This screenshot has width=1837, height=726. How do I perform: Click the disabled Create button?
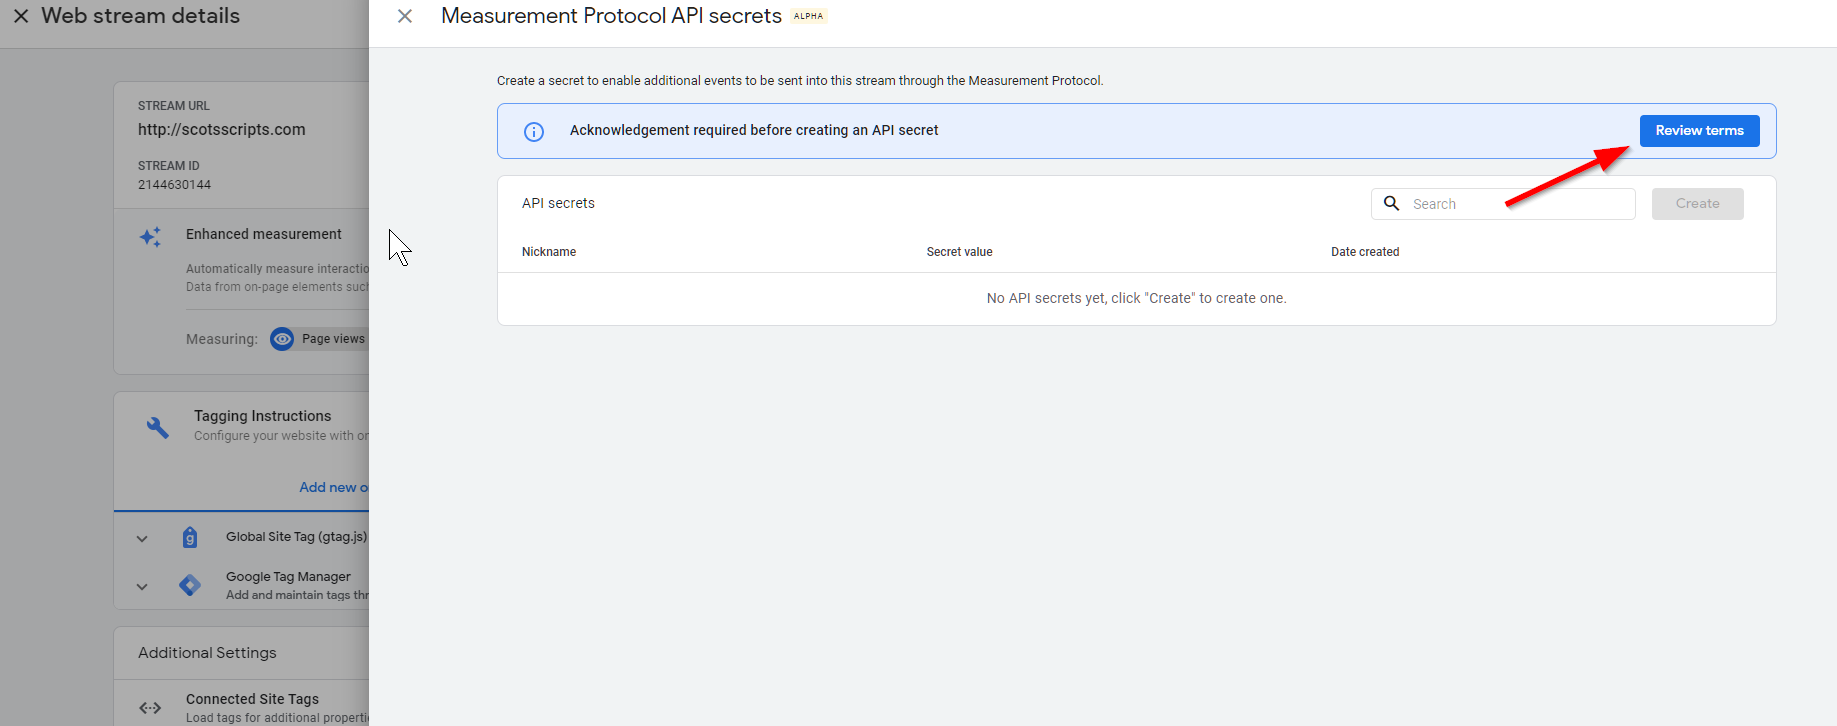[1697, 204]
